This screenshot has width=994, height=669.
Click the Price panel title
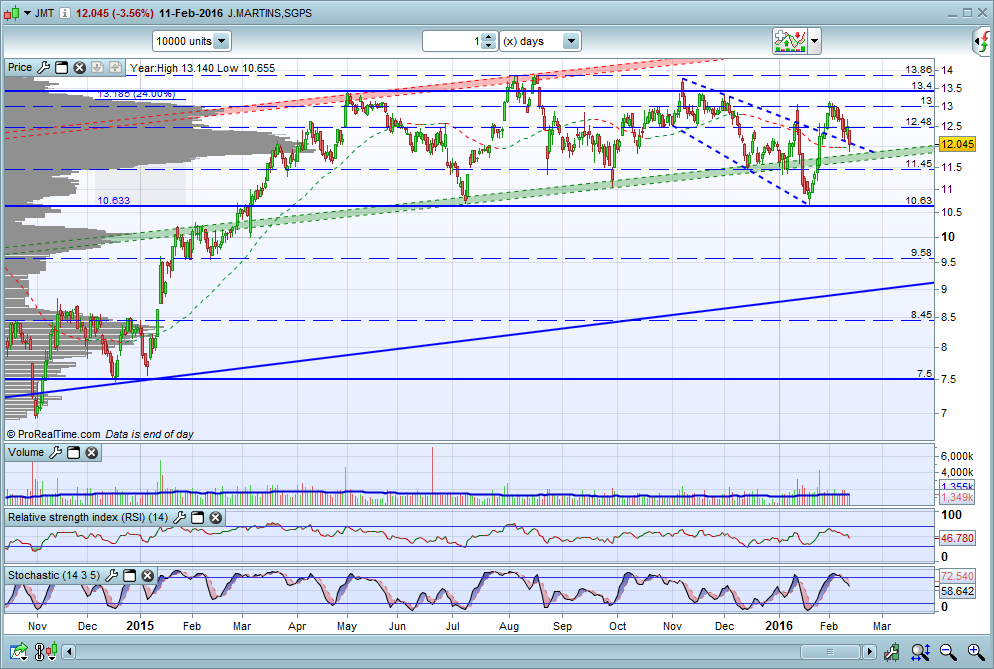tap(20, 67)
